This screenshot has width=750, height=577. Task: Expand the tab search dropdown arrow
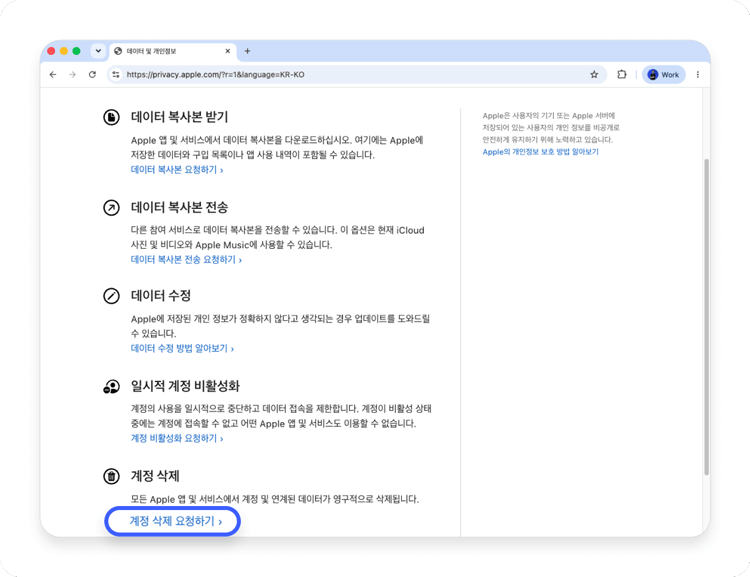(98, 51)
